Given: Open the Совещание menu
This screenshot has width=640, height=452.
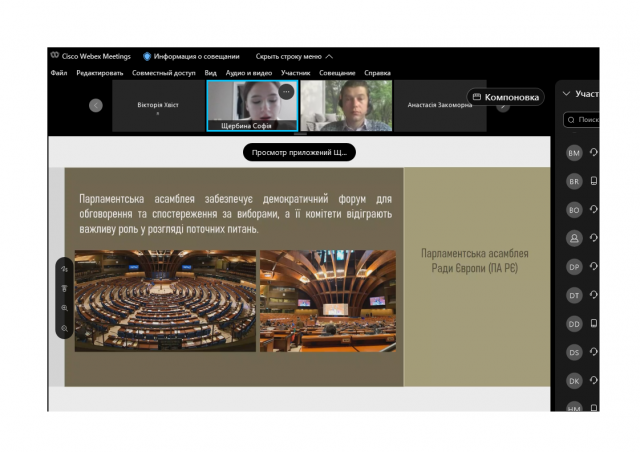Looking at the screenshot, I should (337, 73).
